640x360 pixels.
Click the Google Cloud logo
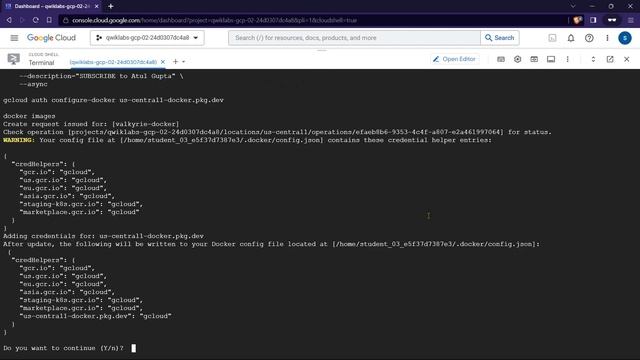click(x=51, y=38)
